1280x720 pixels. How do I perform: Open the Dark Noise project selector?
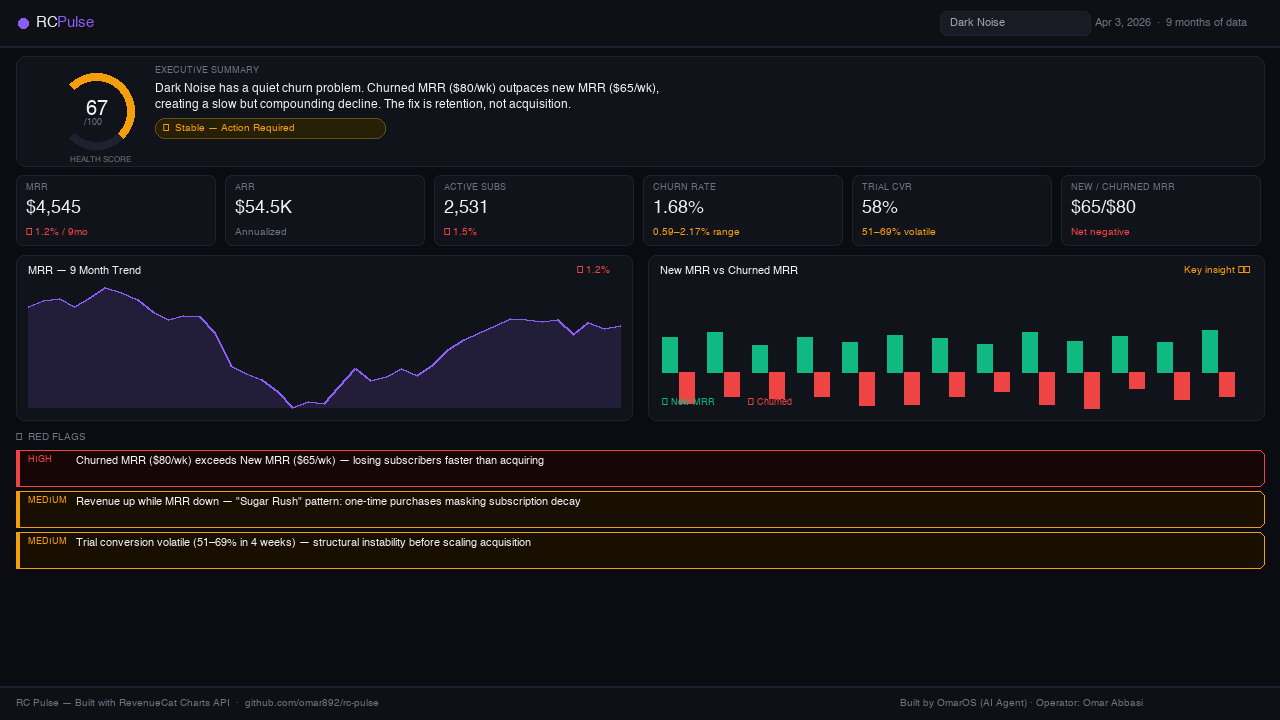(x=1014, y=22)
